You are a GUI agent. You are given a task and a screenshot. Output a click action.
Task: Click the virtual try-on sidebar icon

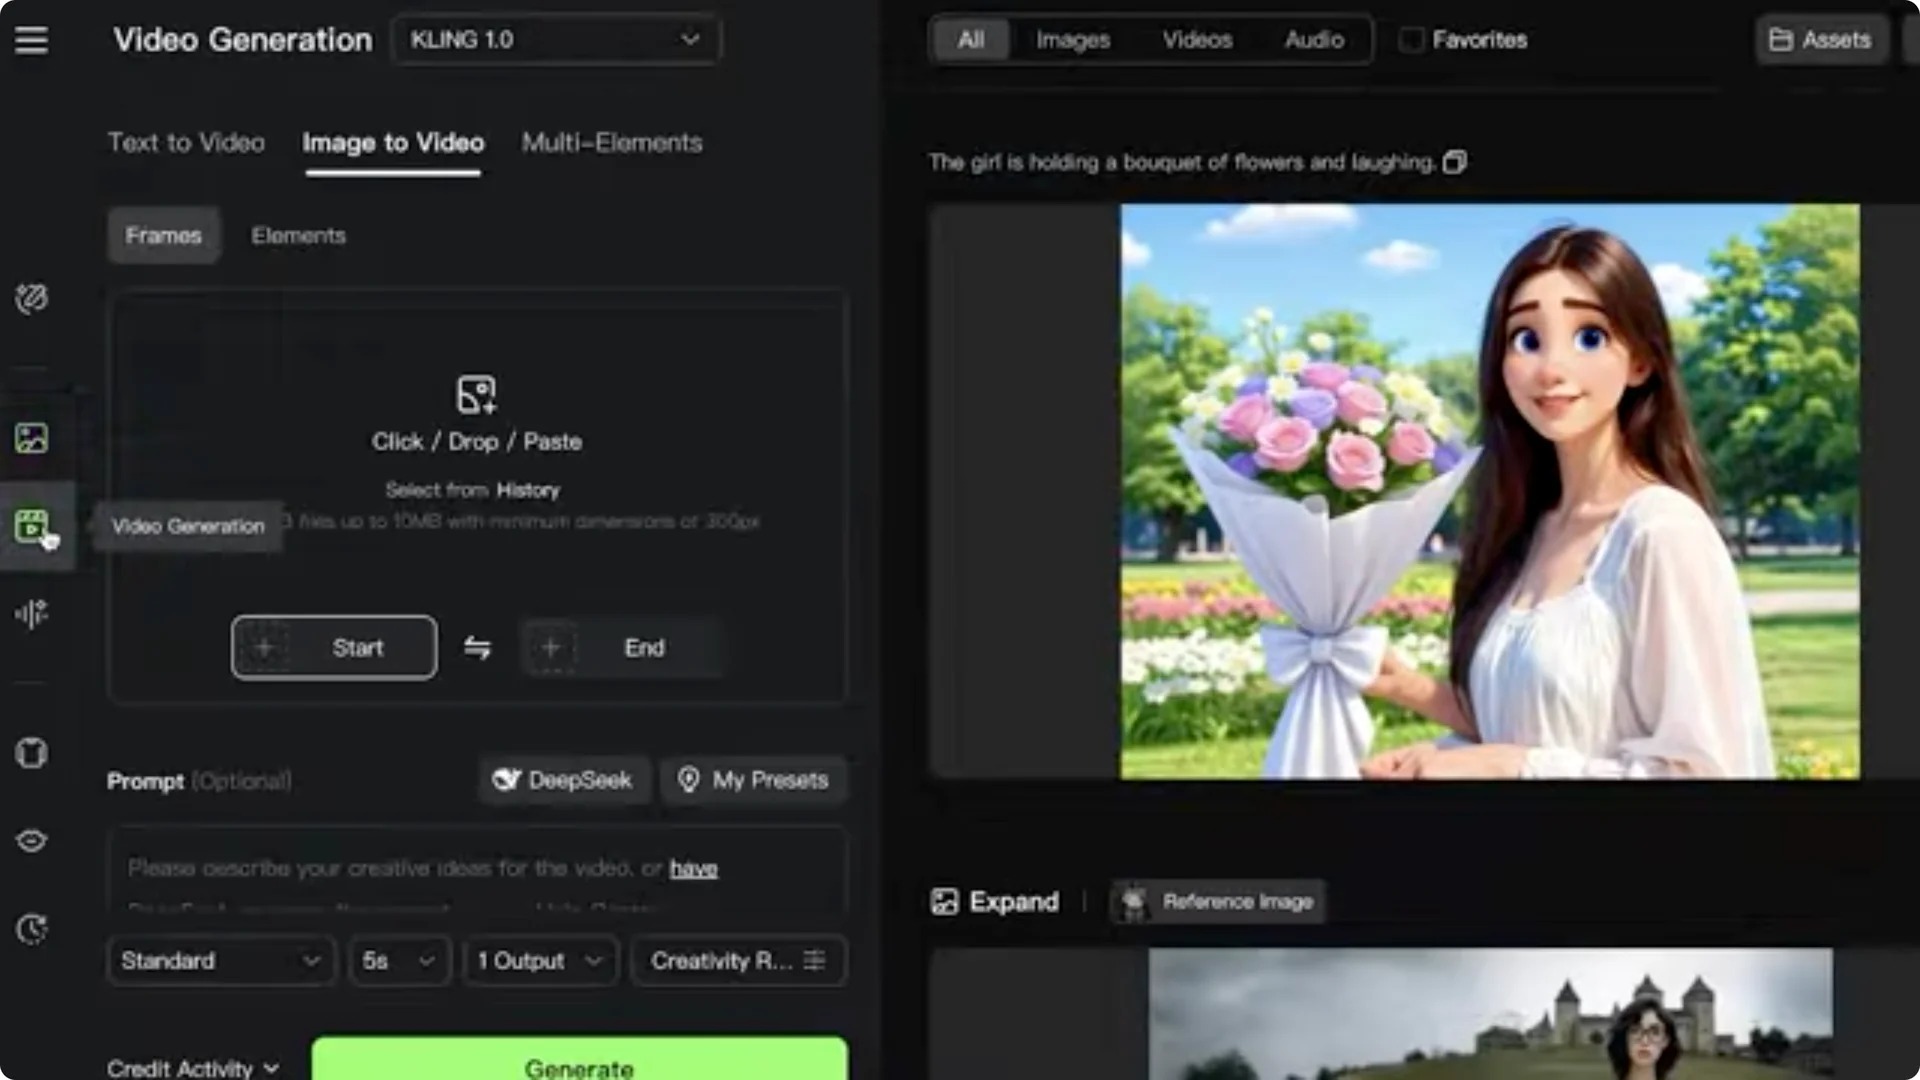pyautogui.click(x=31, y=753)
